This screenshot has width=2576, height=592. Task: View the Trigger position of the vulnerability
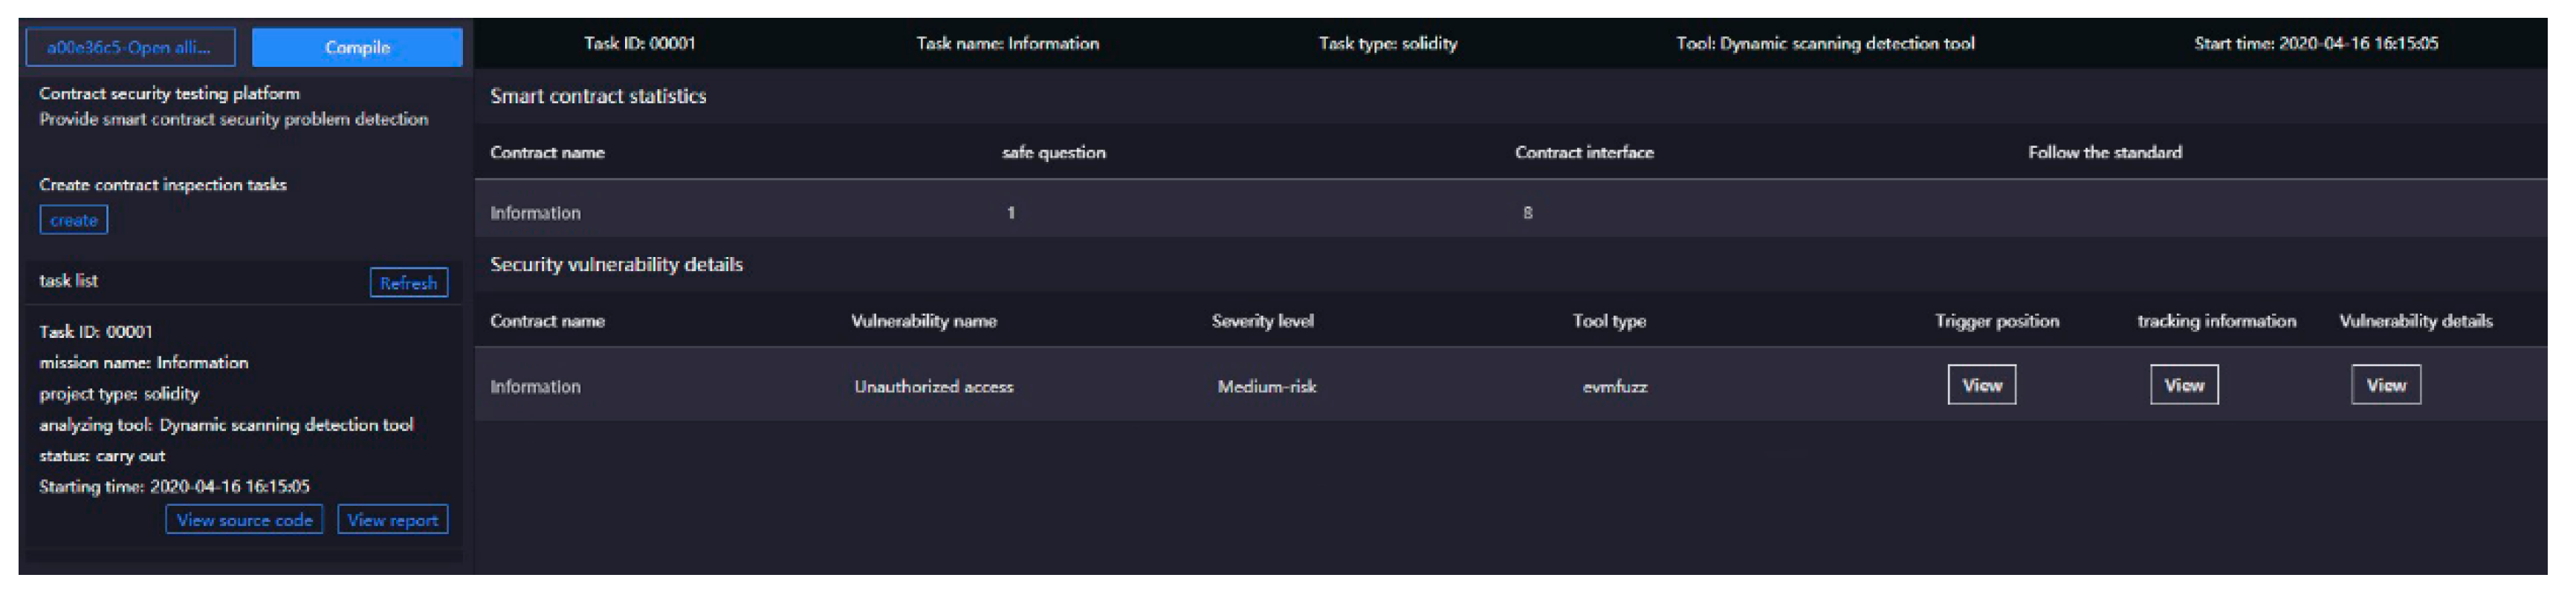(1981, 385)
